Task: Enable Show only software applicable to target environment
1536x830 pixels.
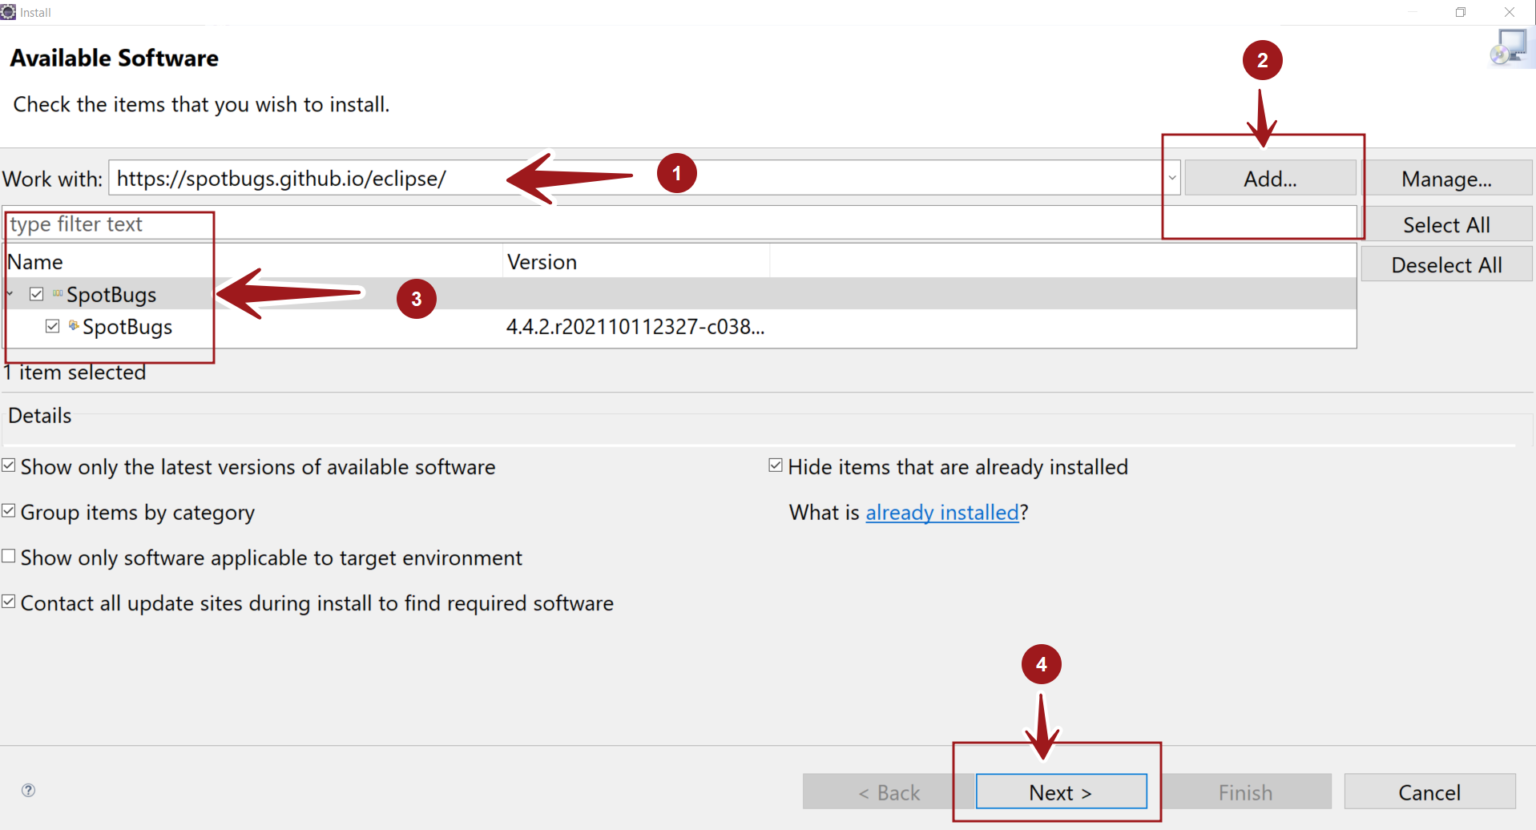Action: [9, 557]
